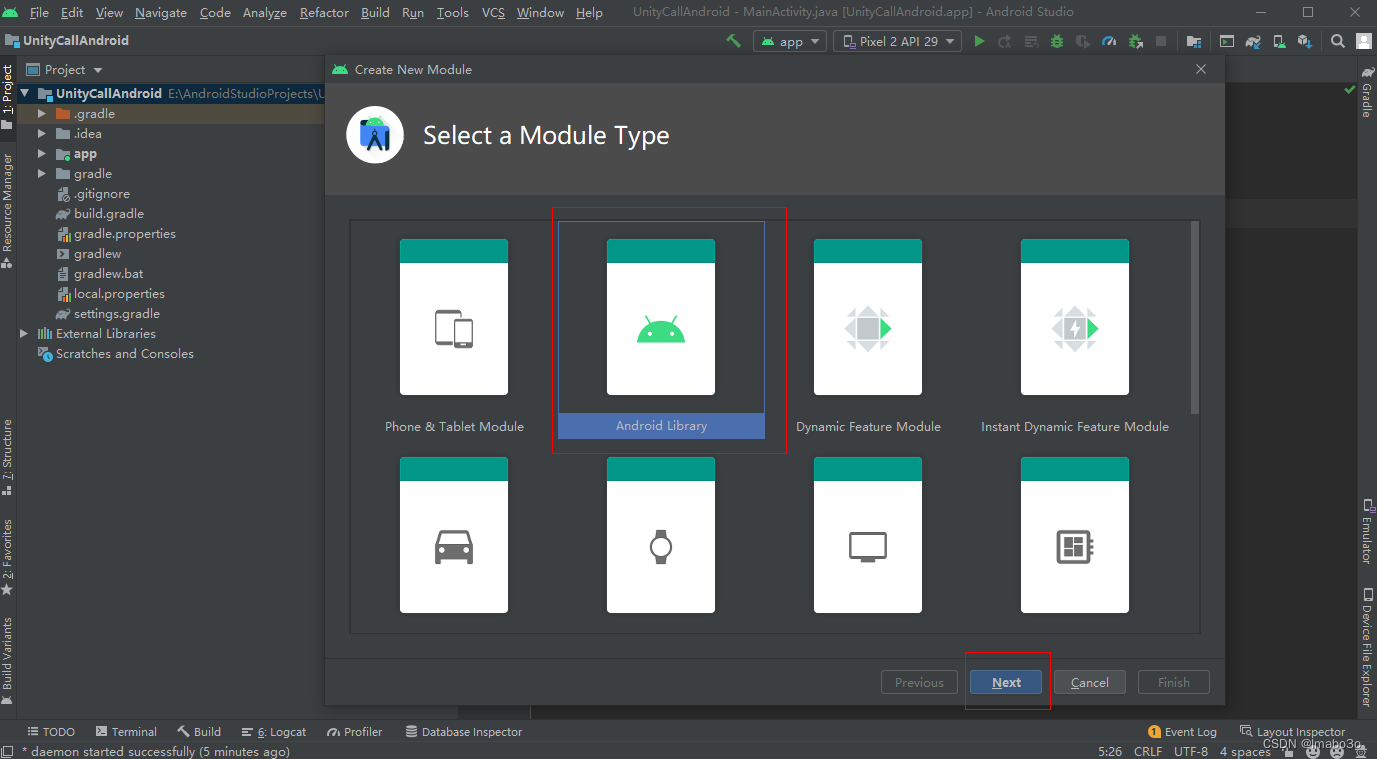Click the Debug app bug icon
Screen dimensions: 1377x759
(1057, 41)
